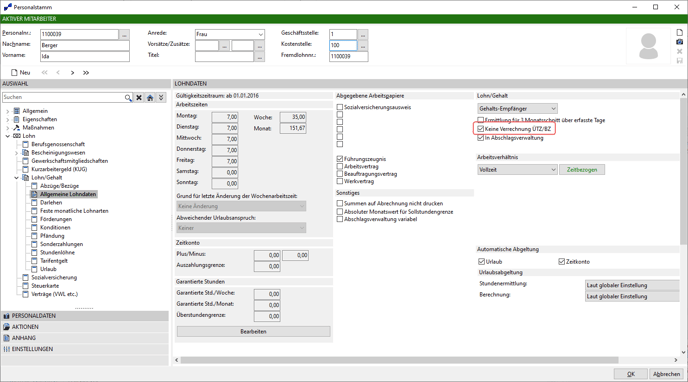688x382 pixels.
Task: Click the home icon beside search
Action: (150, 97)
